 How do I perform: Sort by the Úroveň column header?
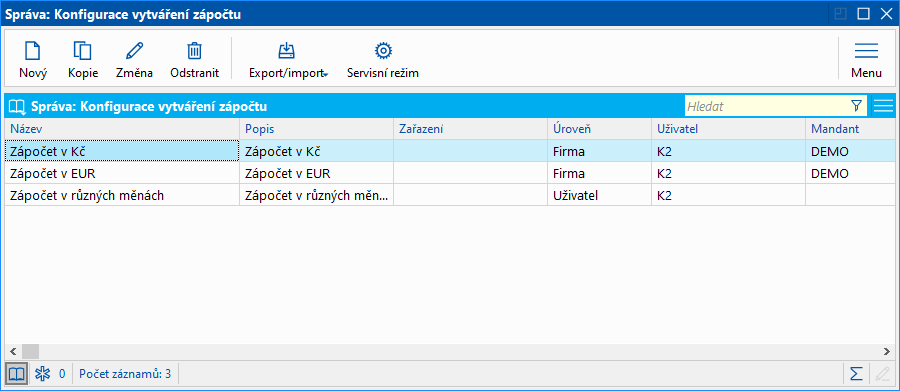pos(599,129)
